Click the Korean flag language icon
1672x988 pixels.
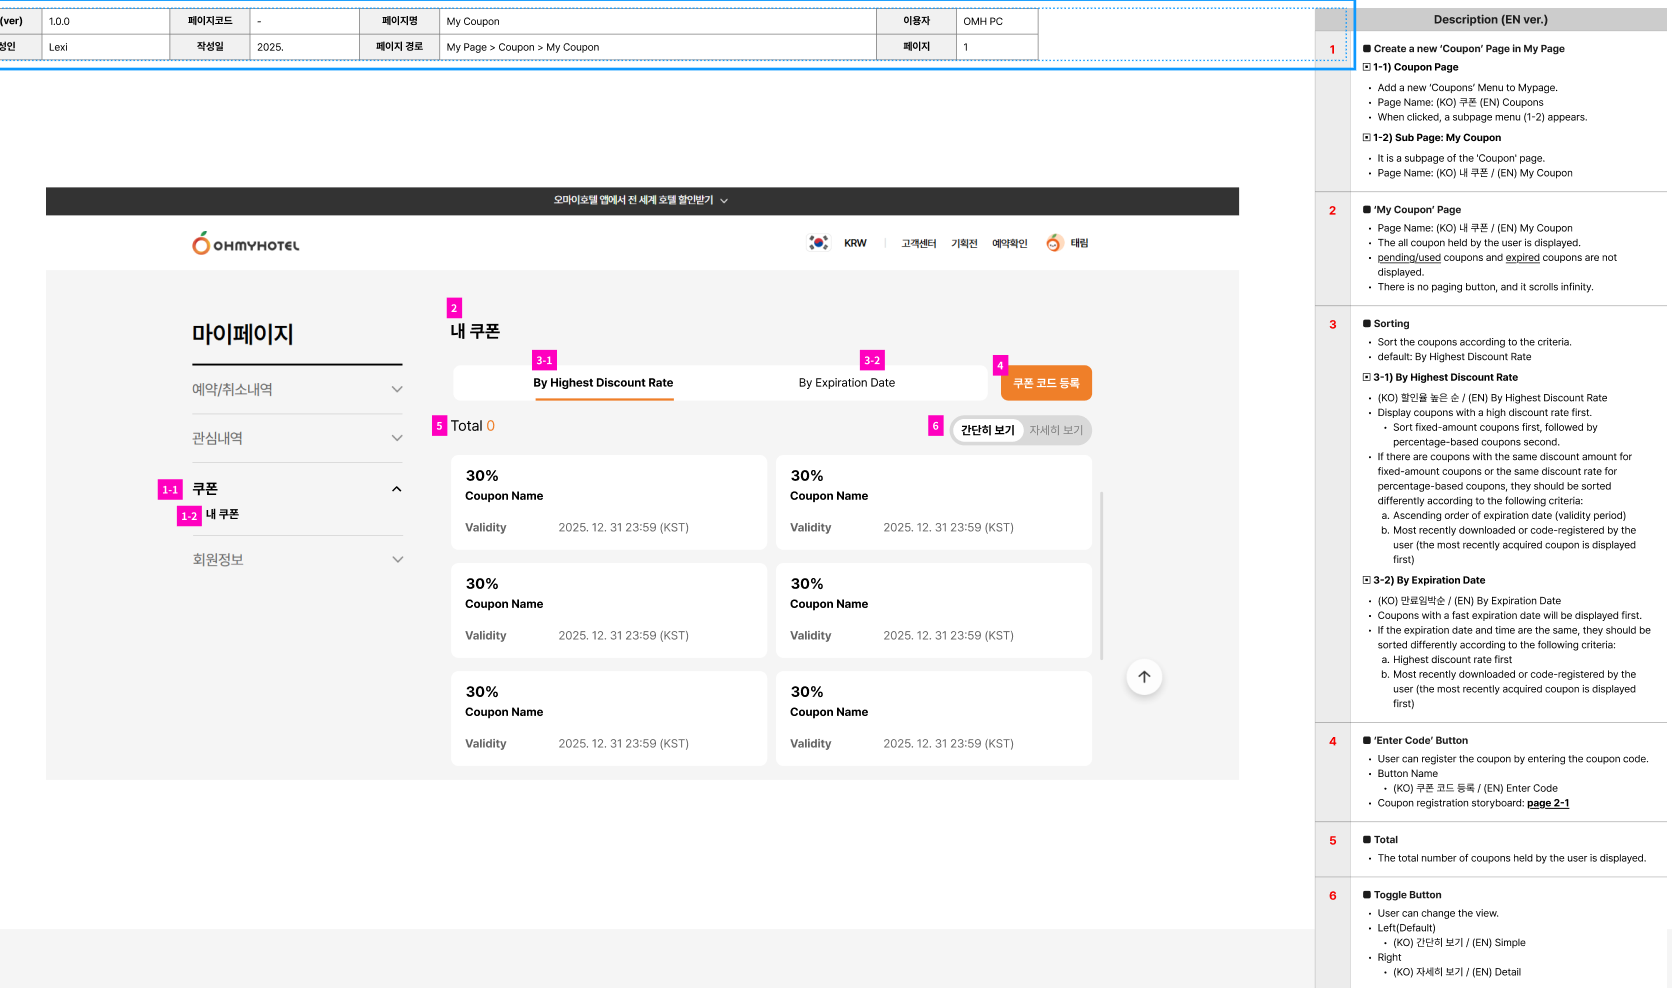point(819,243)
